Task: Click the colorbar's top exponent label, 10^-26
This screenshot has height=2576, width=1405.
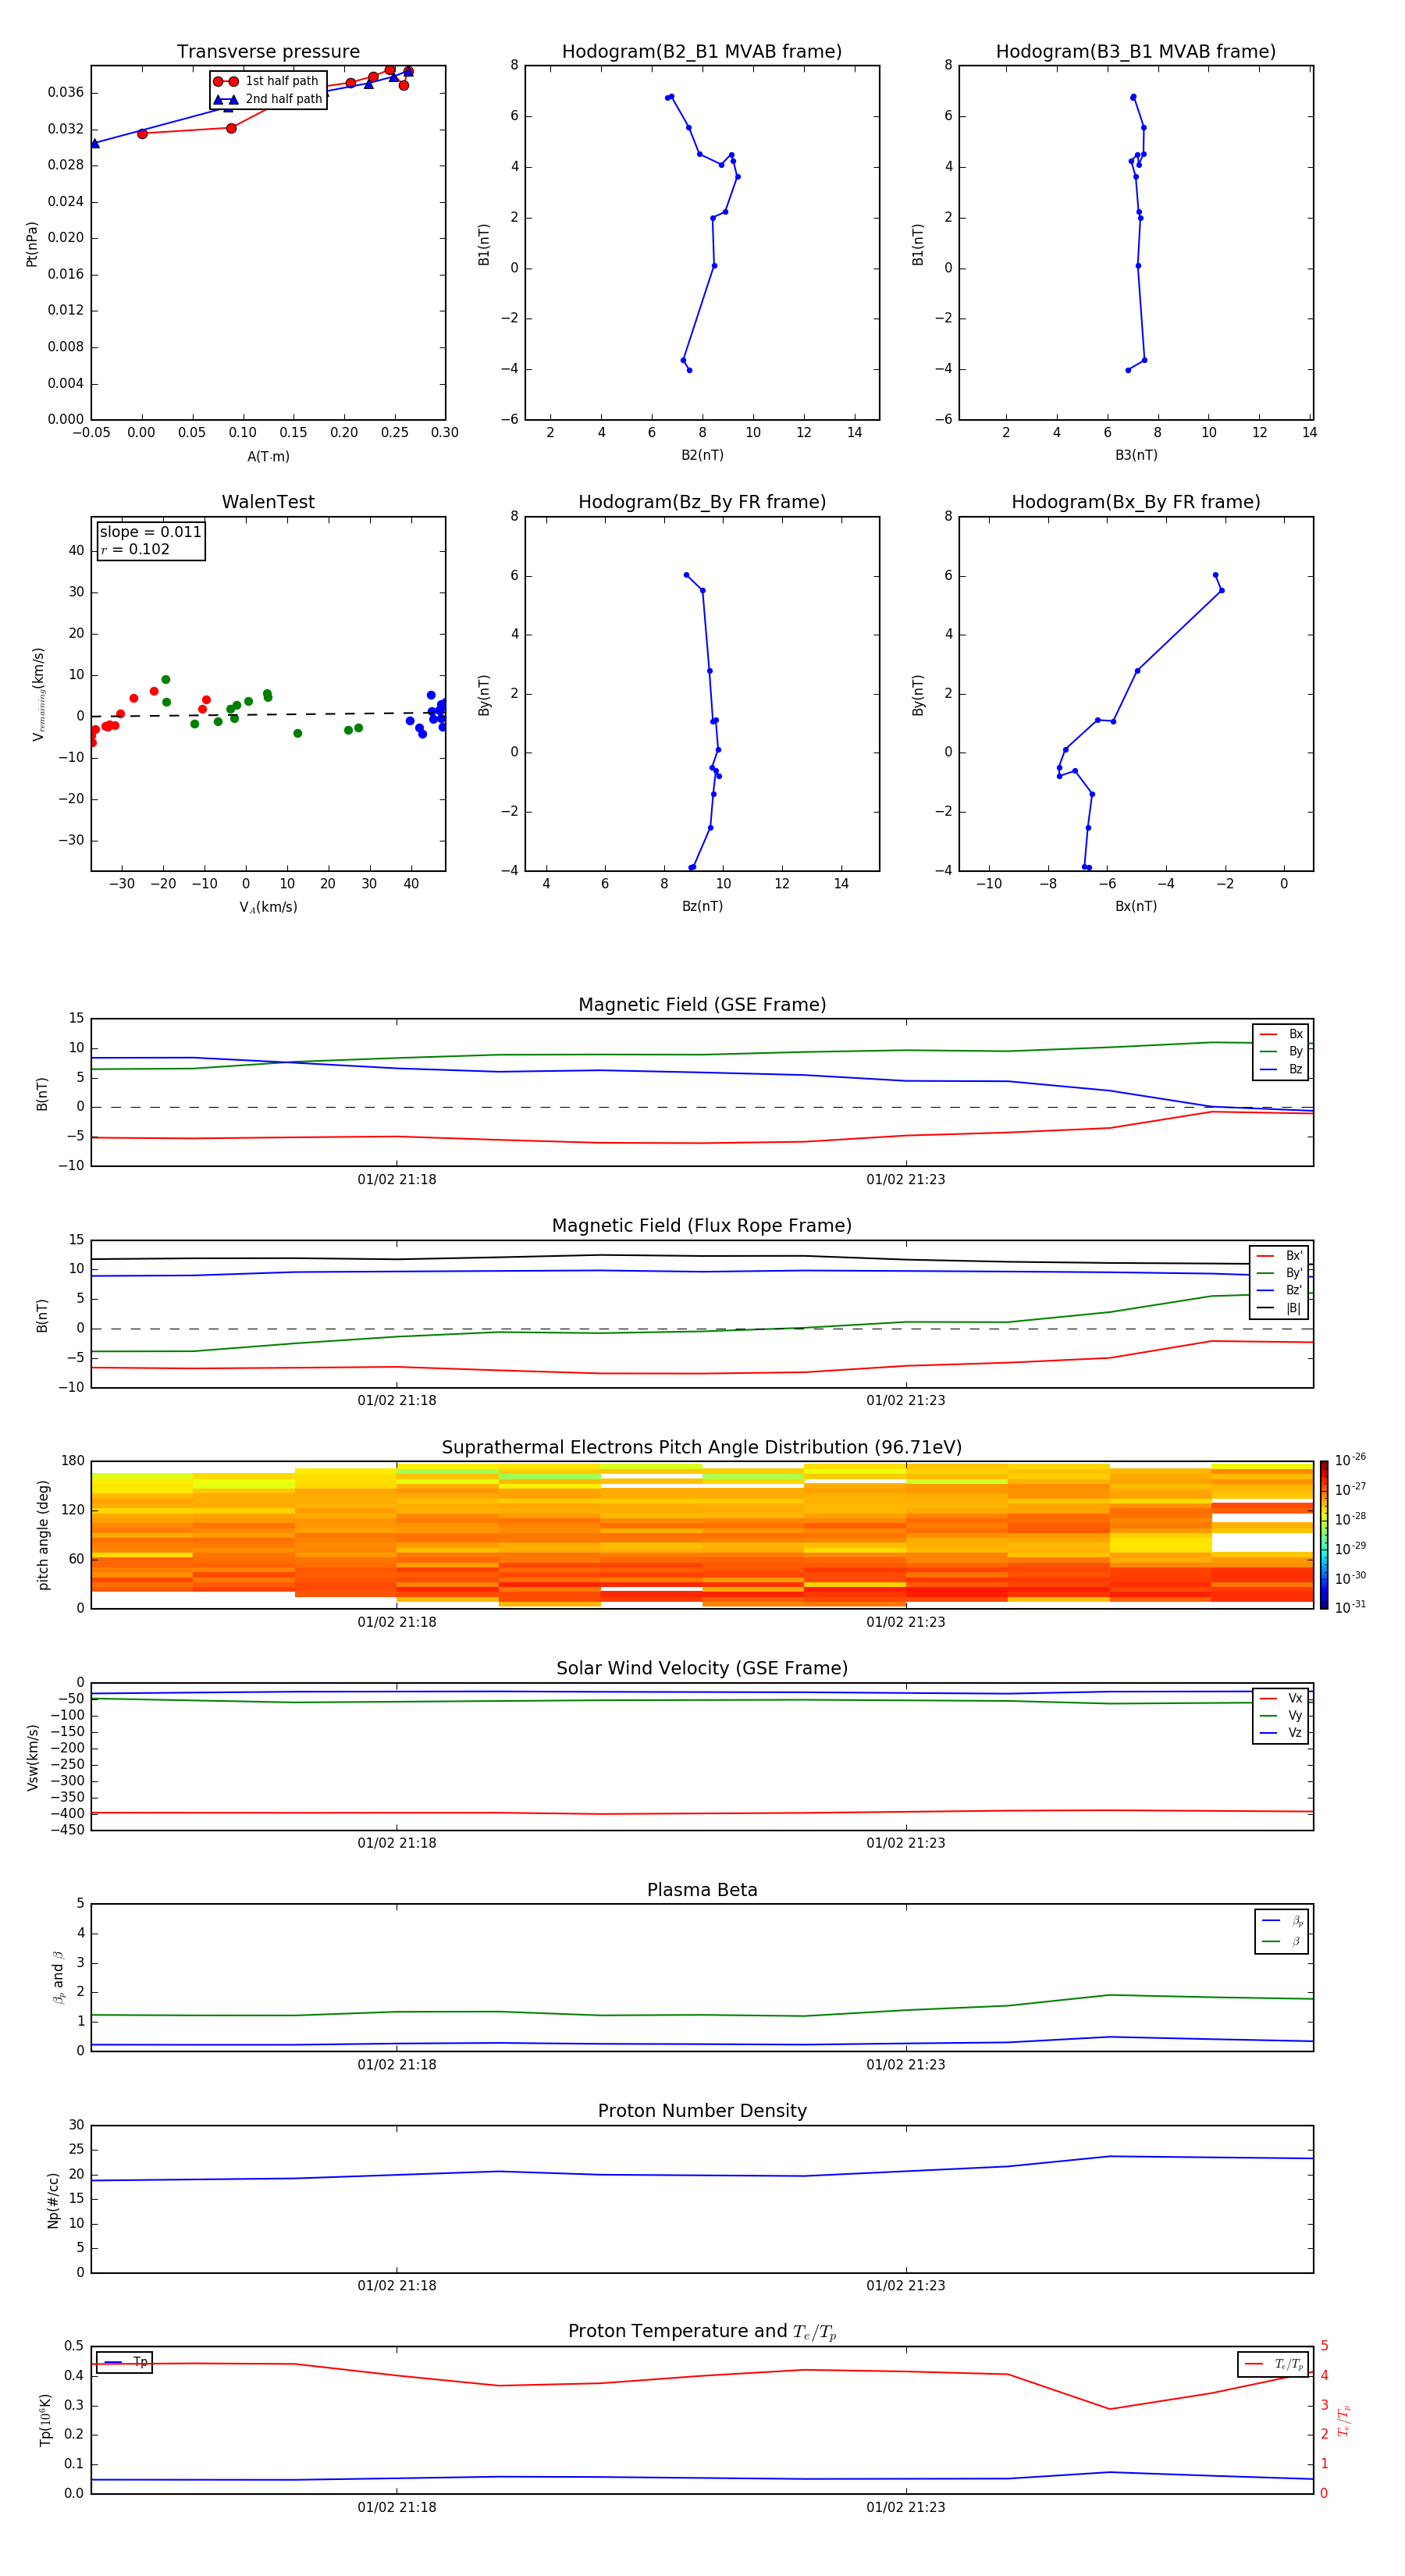Action: (x=1350, y=1460)
